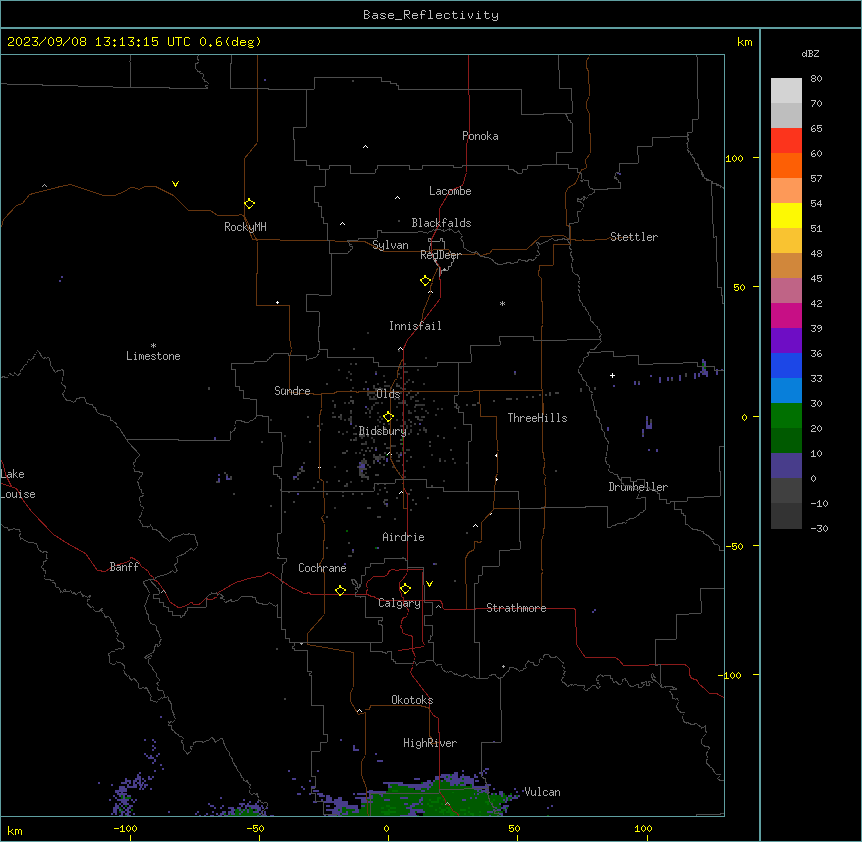Select the -30 value at bottom of dBZ legend

pyautogui.click(x=819, y=528)
